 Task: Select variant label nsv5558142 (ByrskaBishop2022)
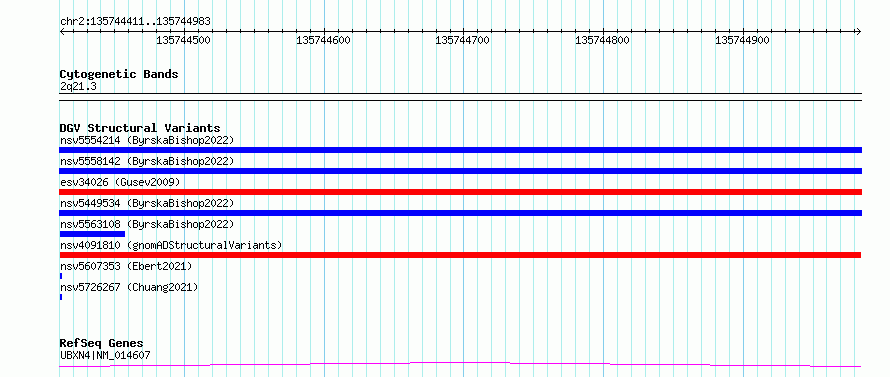pyautogui.click(x=146, y=161)
